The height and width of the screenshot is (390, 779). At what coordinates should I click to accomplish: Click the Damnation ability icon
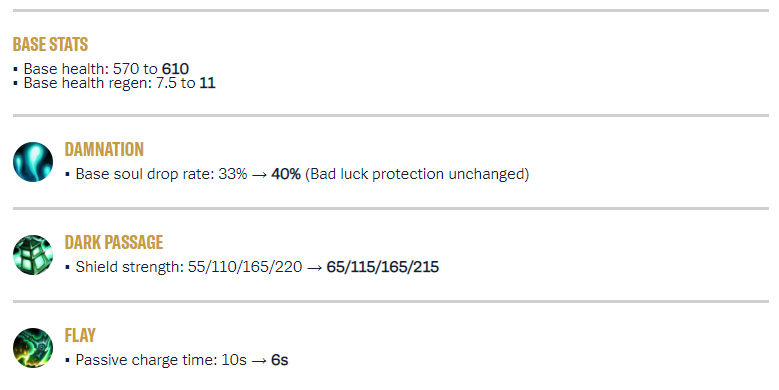point(33,162)
